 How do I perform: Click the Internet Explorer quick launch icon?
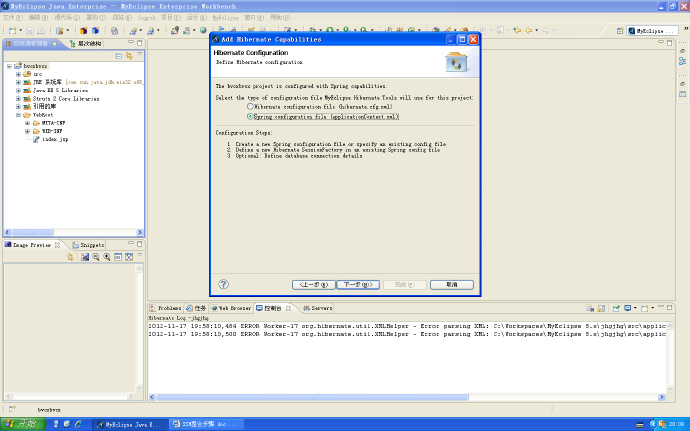click(x=79, y=424)
